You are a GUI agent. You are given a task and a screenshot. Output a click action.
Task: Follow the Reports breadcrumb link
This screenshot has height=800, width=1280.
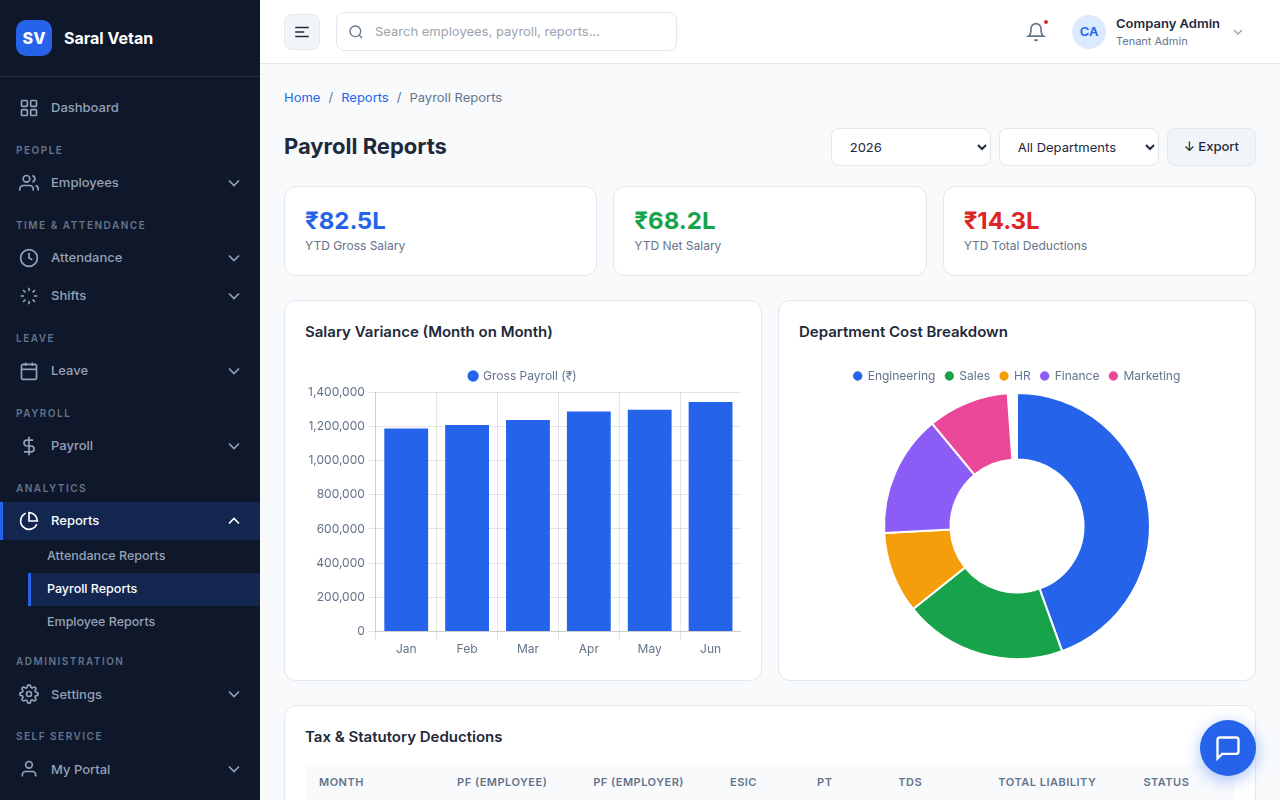[x=365, y=98]
